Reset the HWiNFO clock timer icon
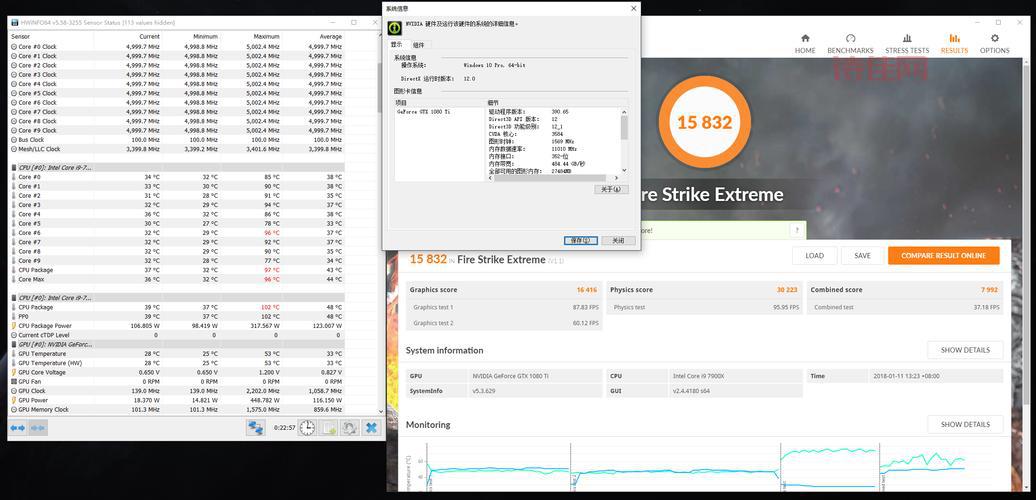 (x=307, y=427)
